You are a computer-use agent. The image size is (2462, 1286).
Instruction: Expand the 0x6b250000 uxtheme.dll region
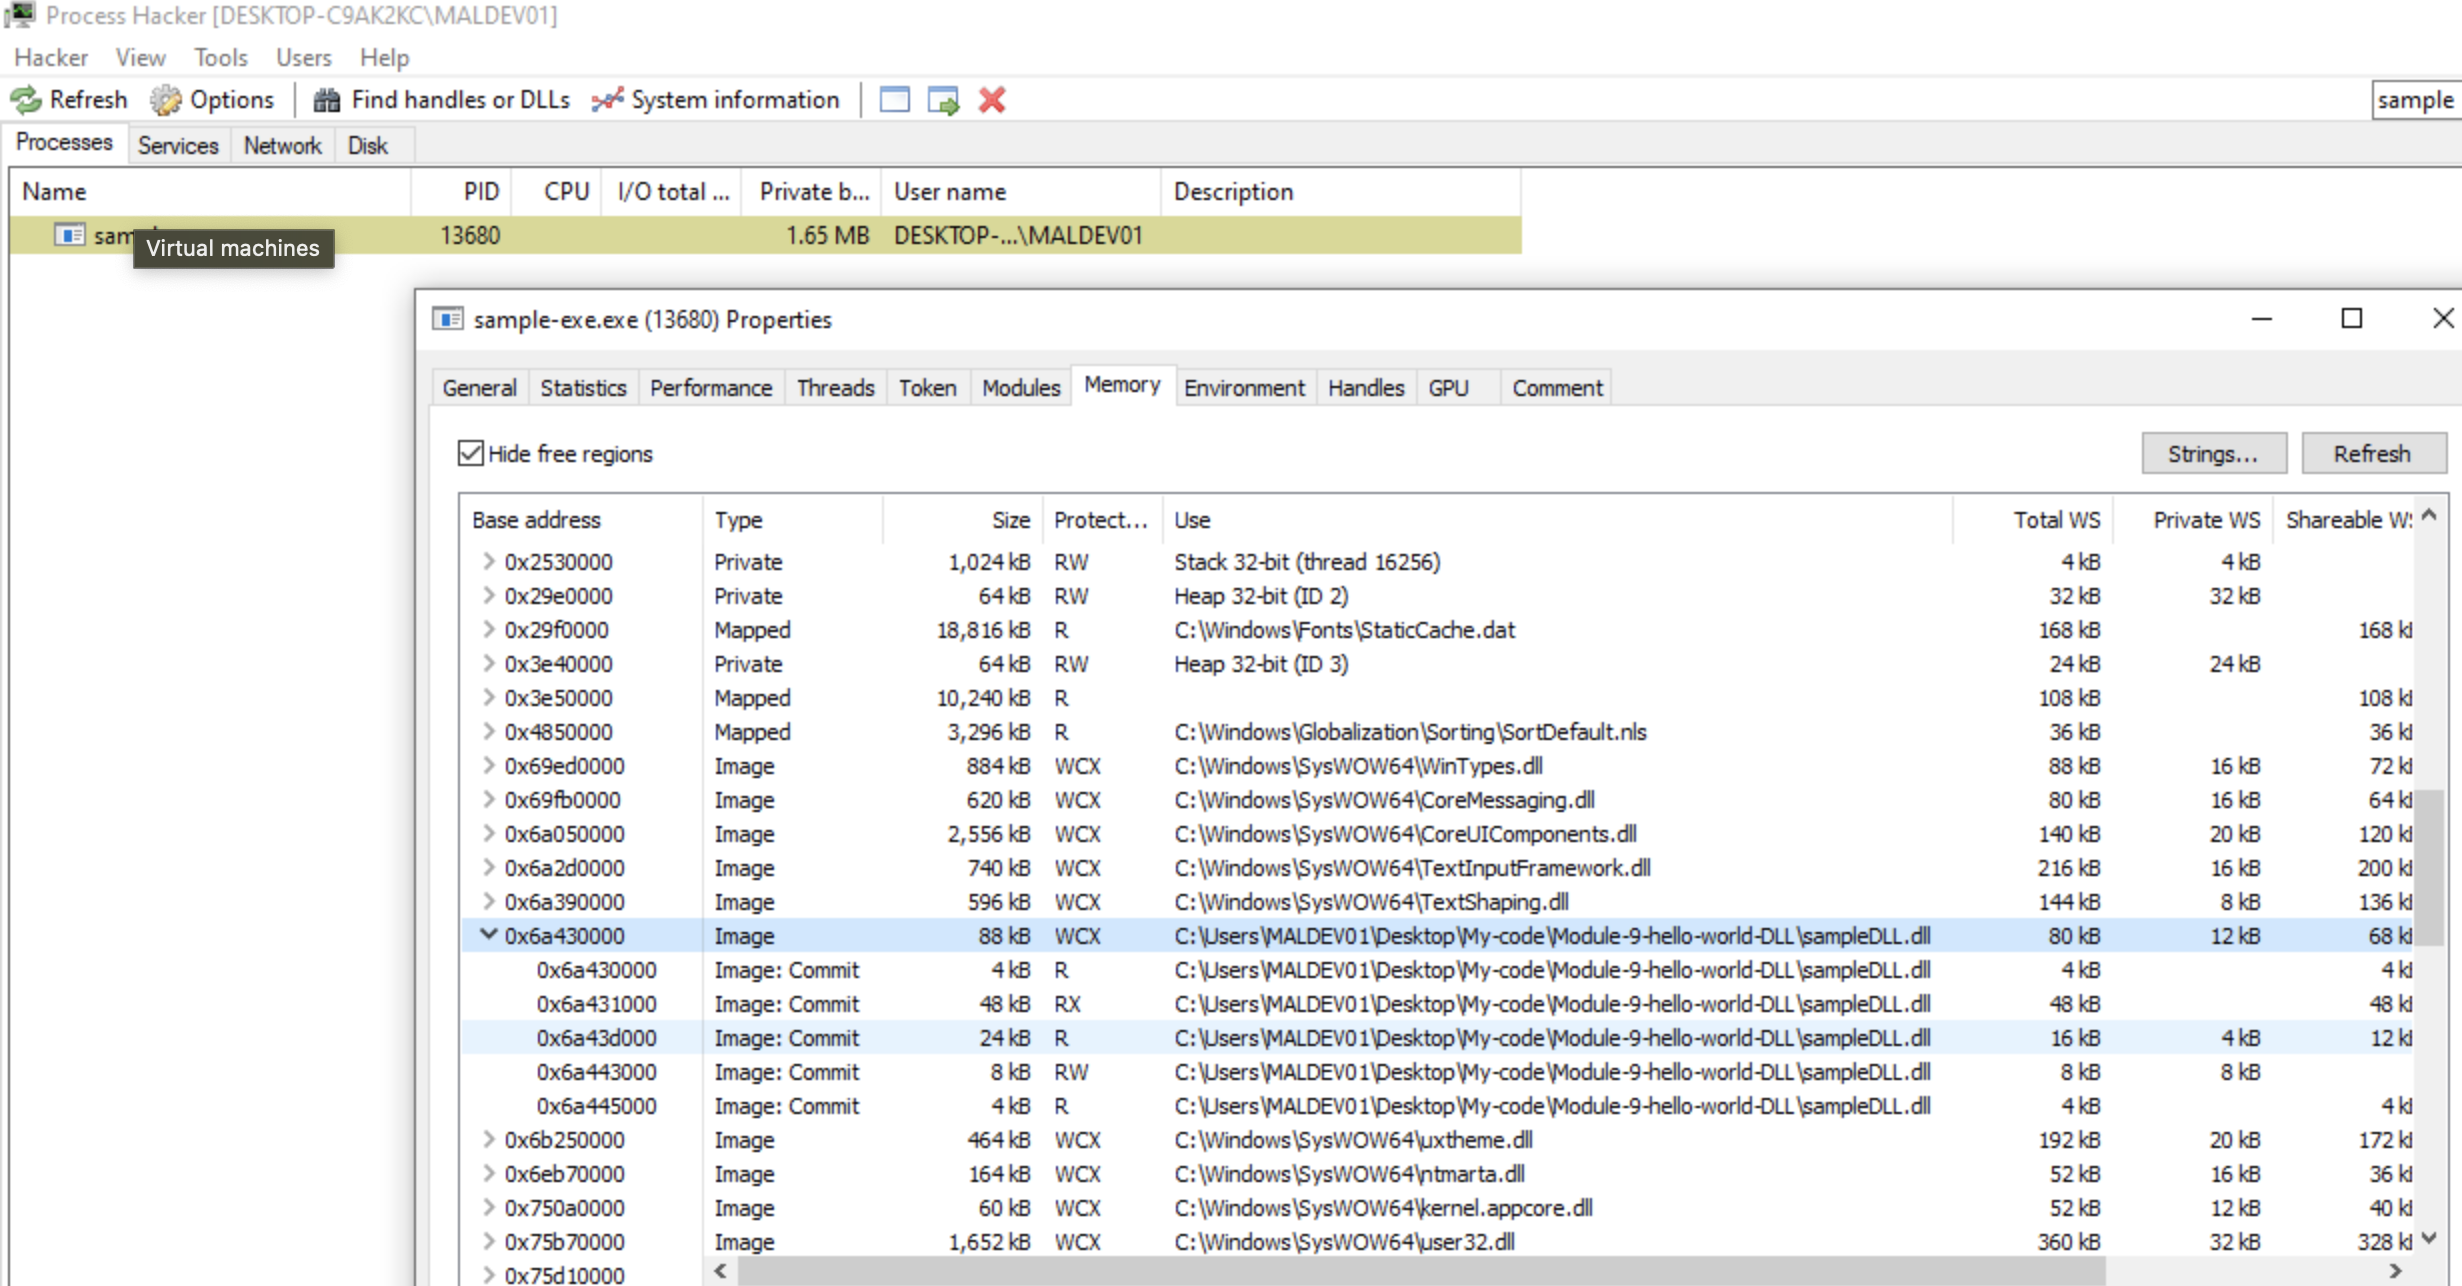pyautogui.click(x=488, y=1139)
